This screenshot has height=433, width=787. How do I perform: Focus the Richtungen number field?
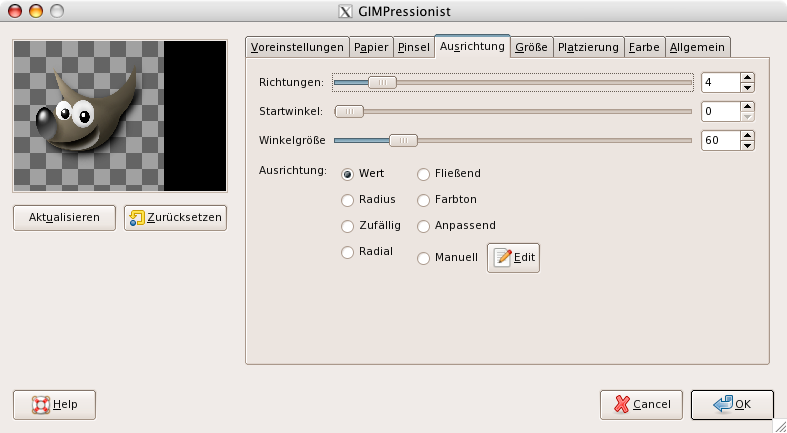[x=721, y=82]
